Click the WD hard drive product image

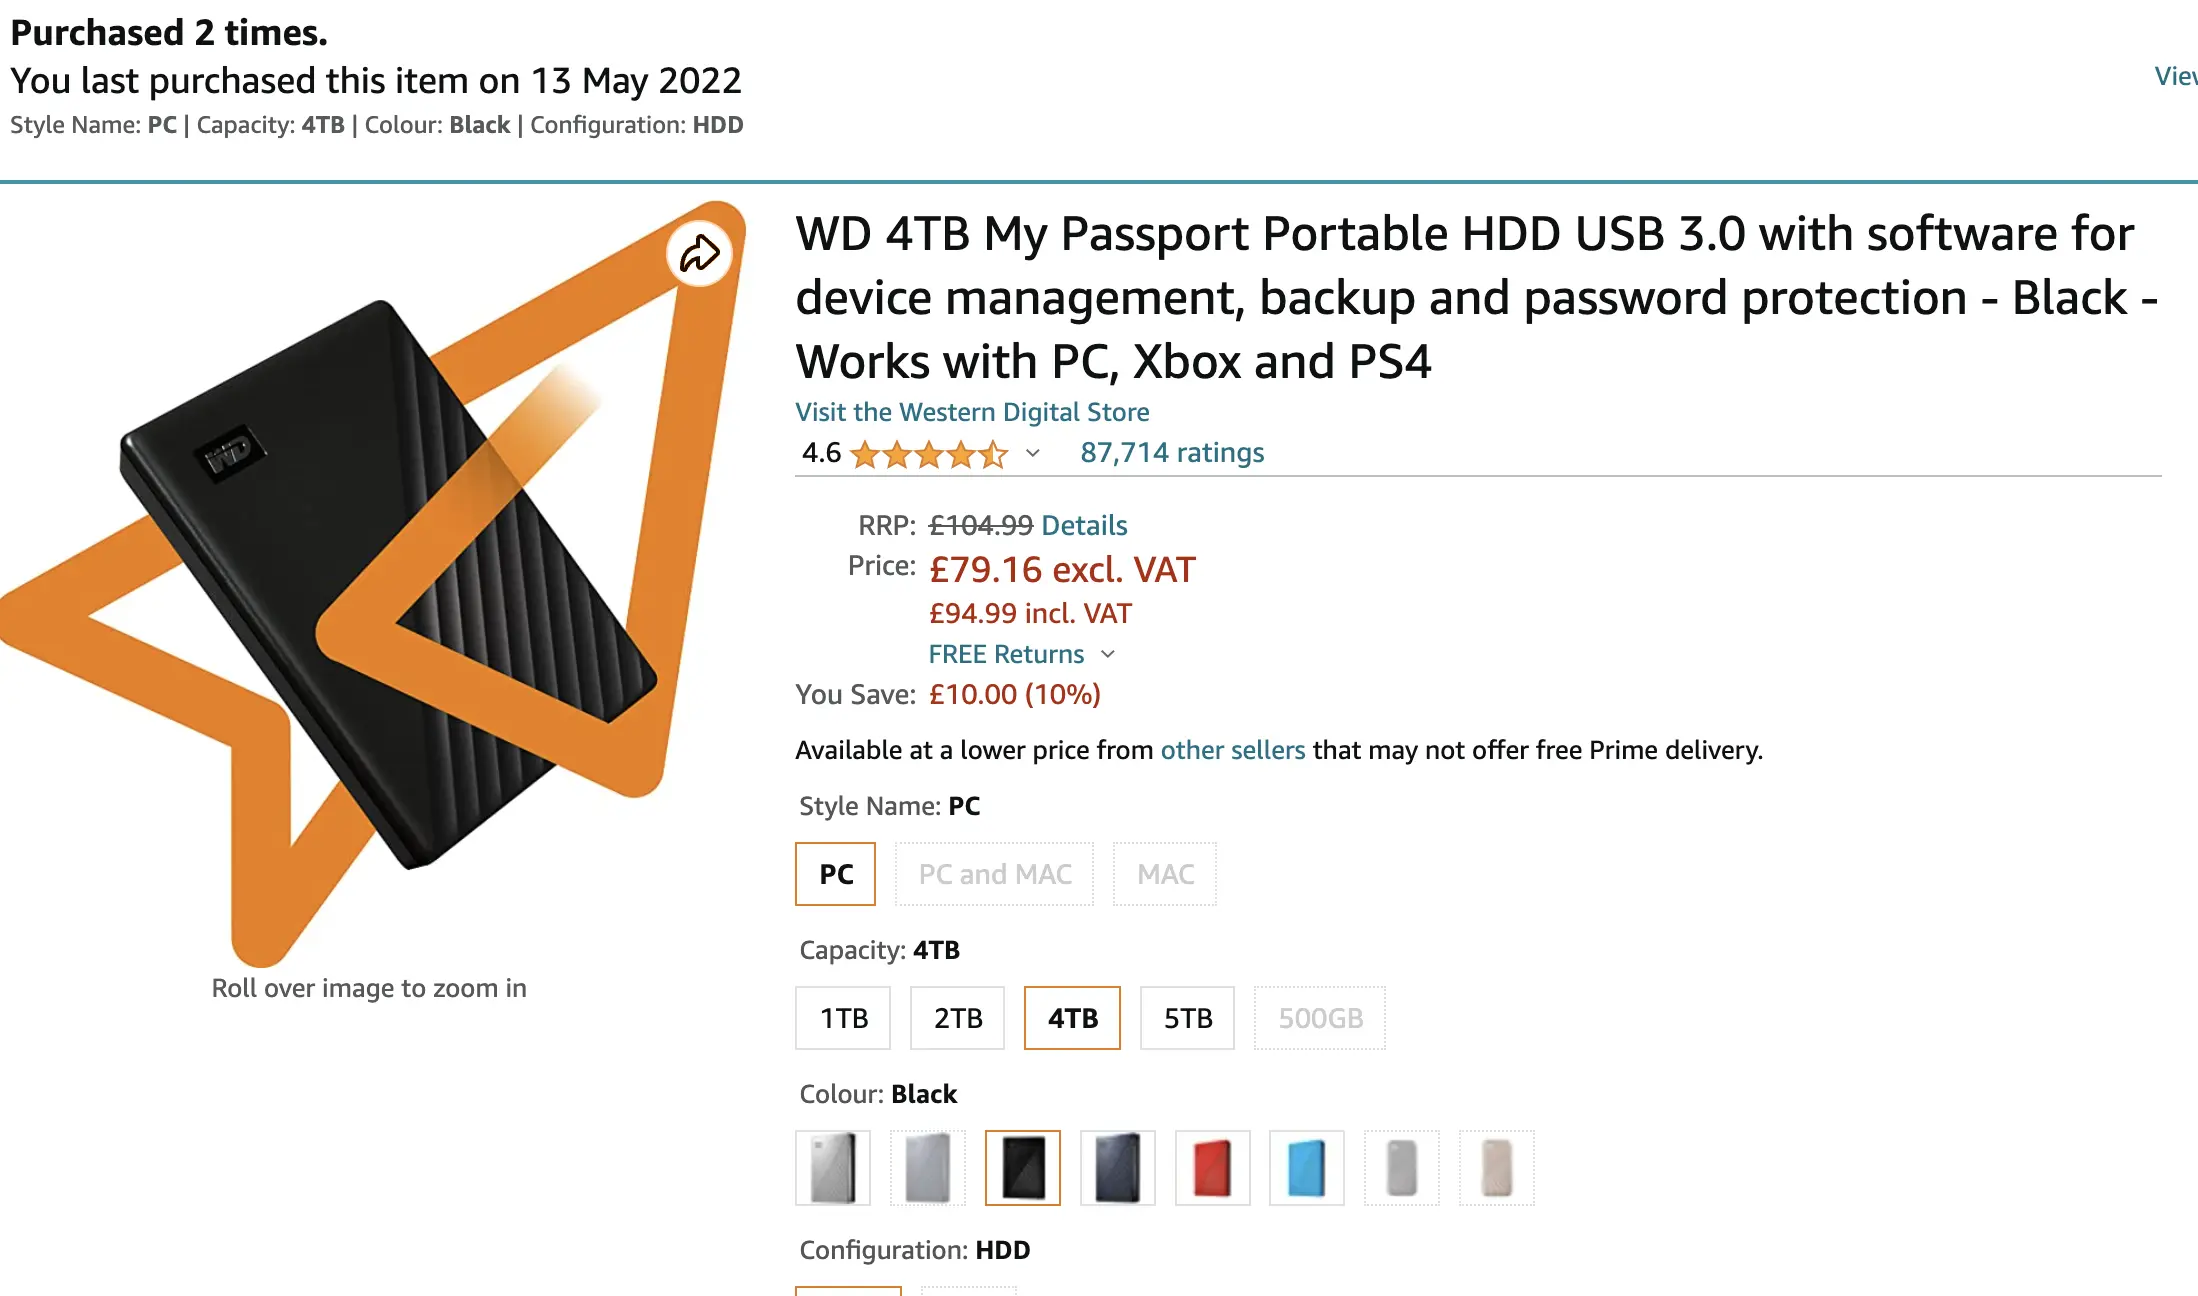pyautogui.click(x=380, y=580)
